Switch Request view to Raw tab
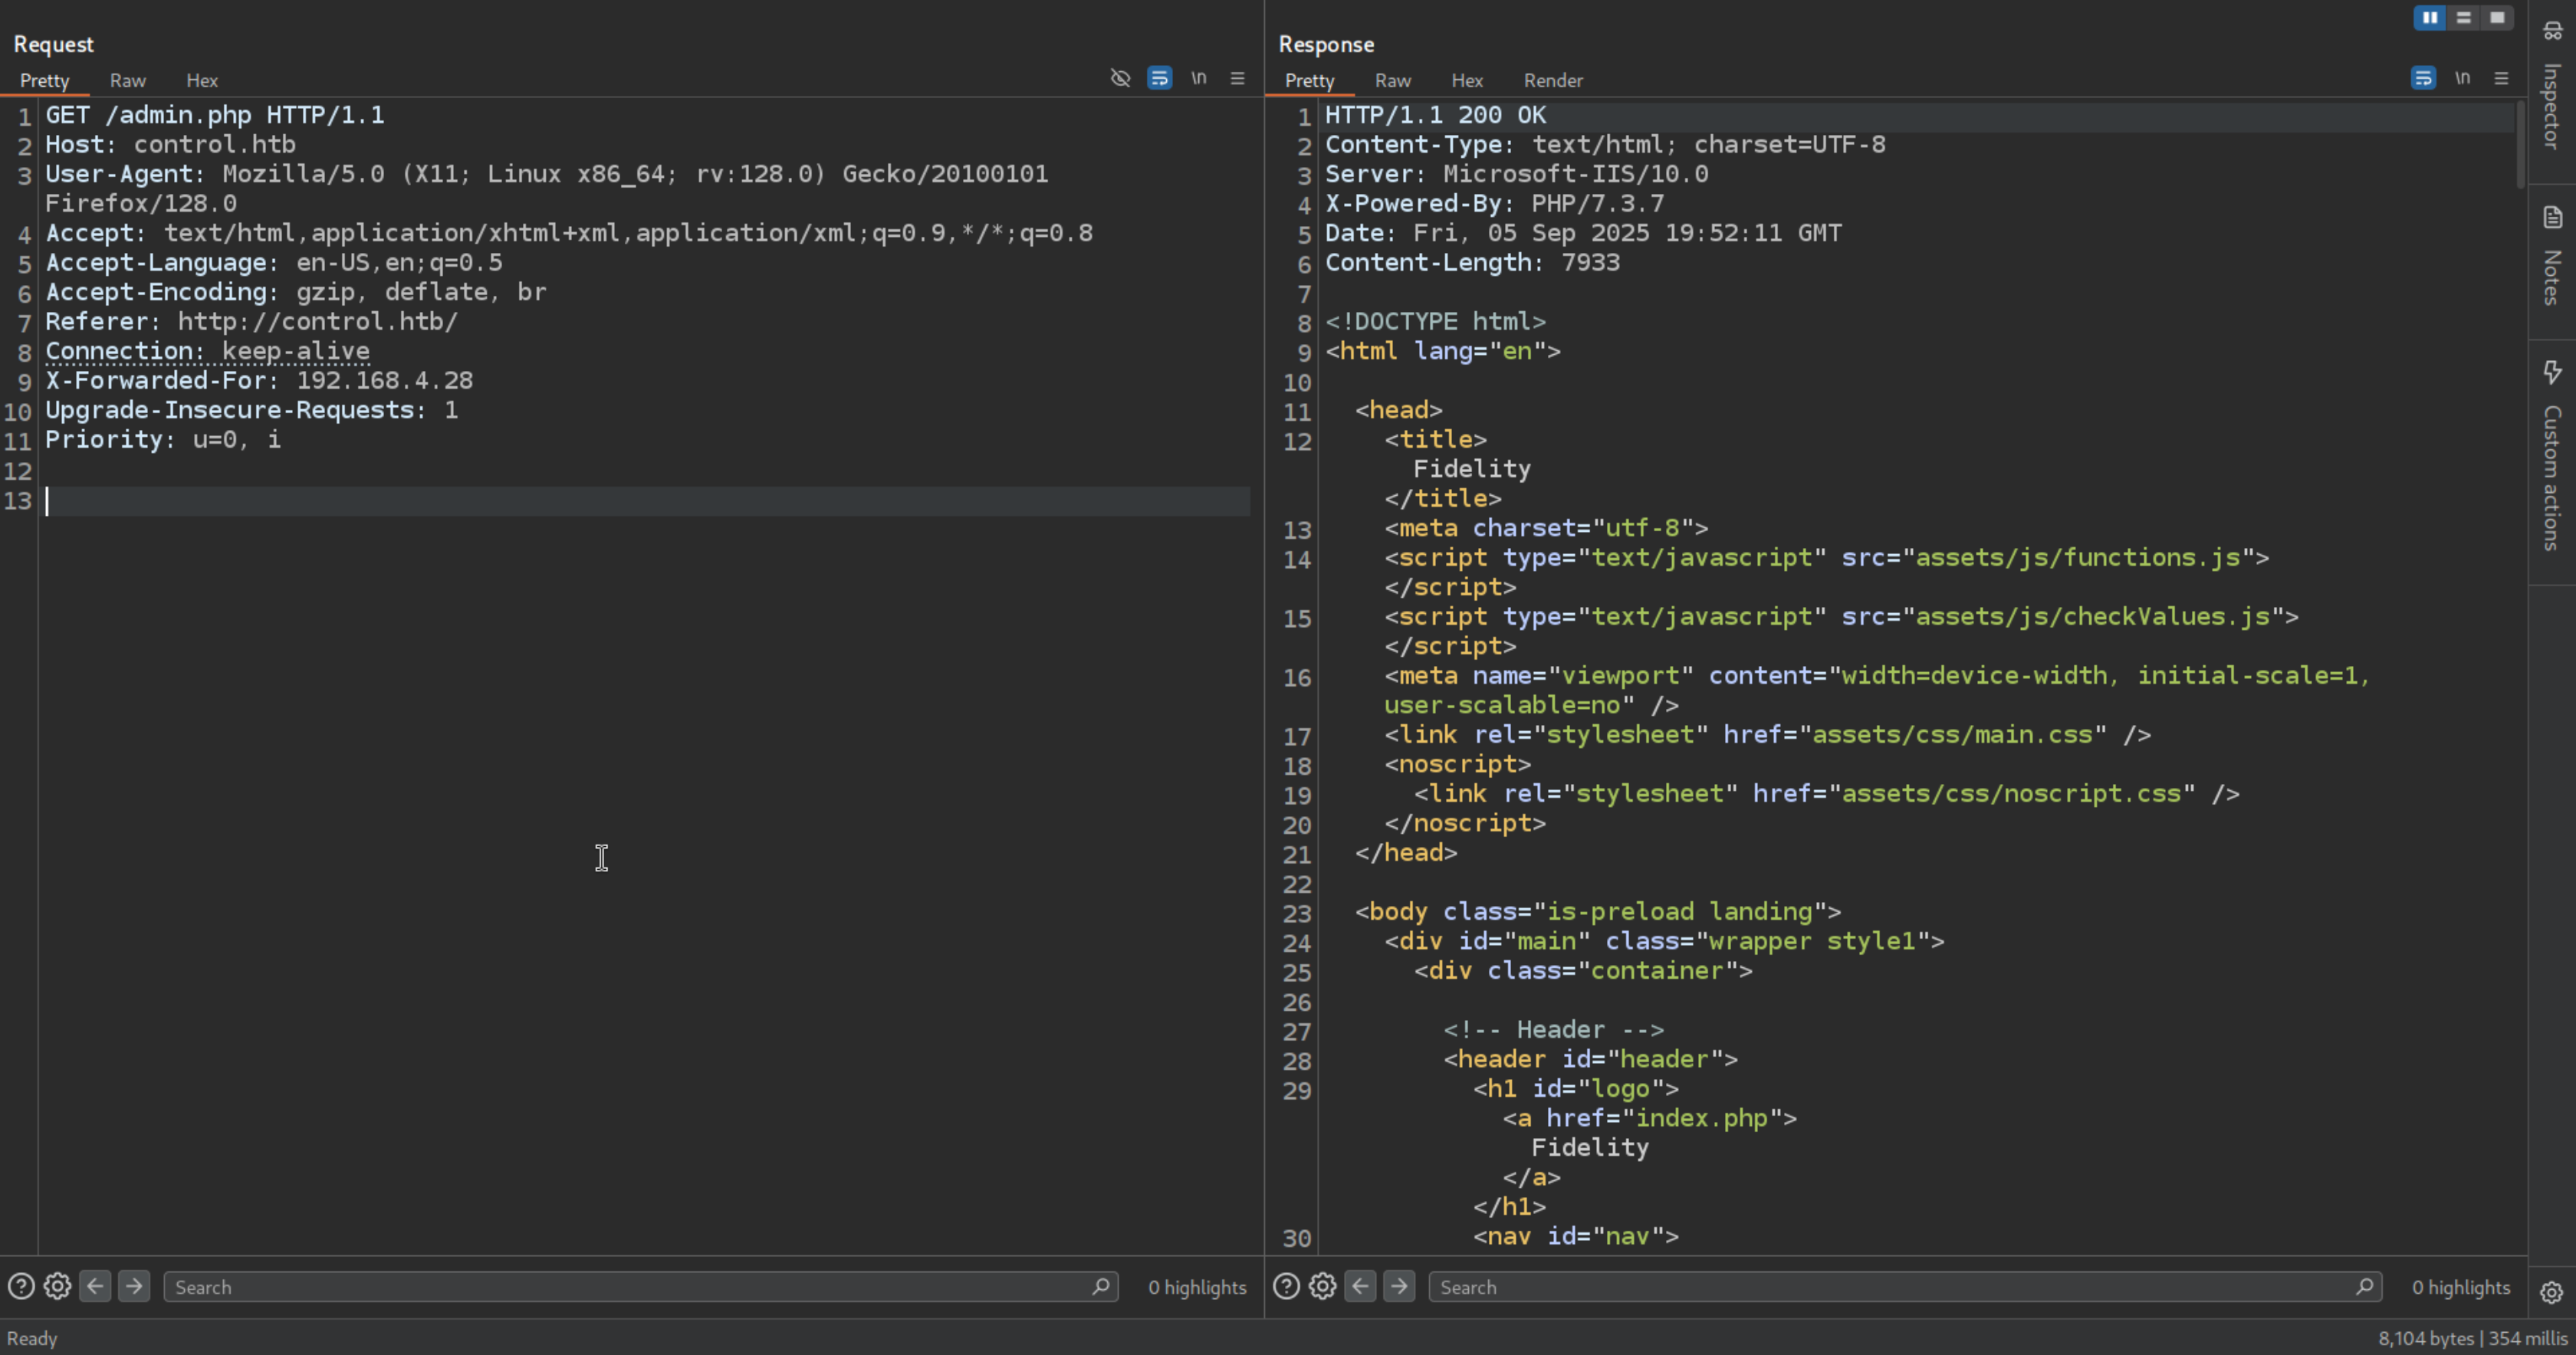Screen dimensions: 2576x1355 (127, 80)
